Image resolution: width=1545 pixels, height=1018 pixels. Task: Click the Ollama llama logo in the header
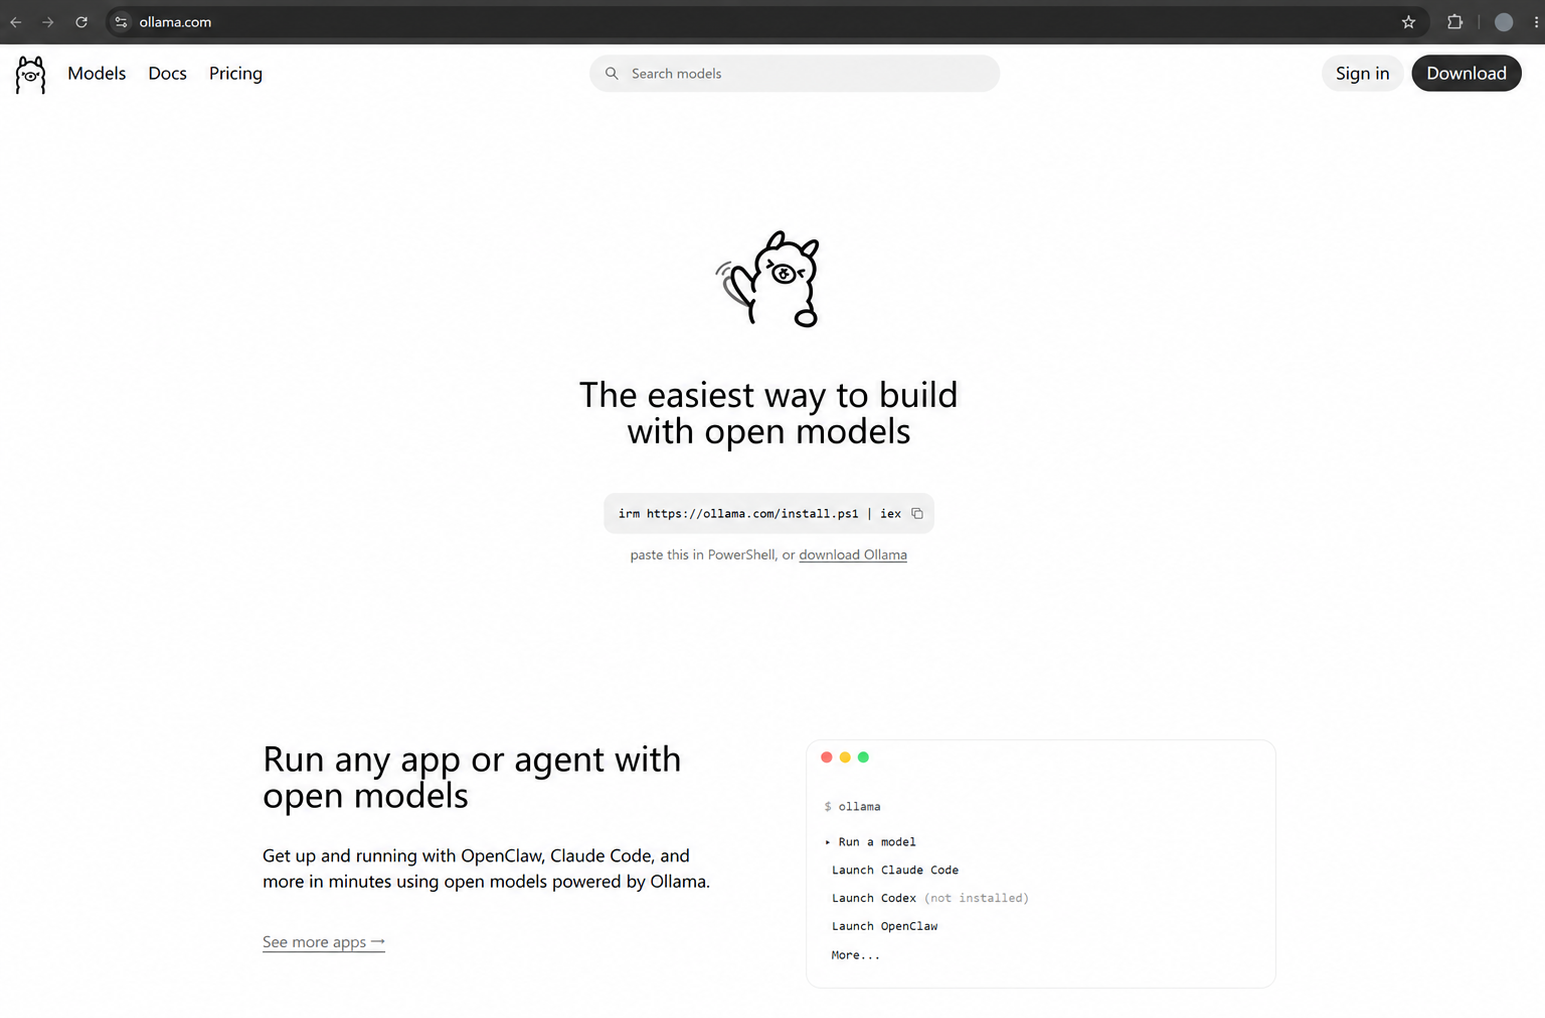tap(31, 74)
